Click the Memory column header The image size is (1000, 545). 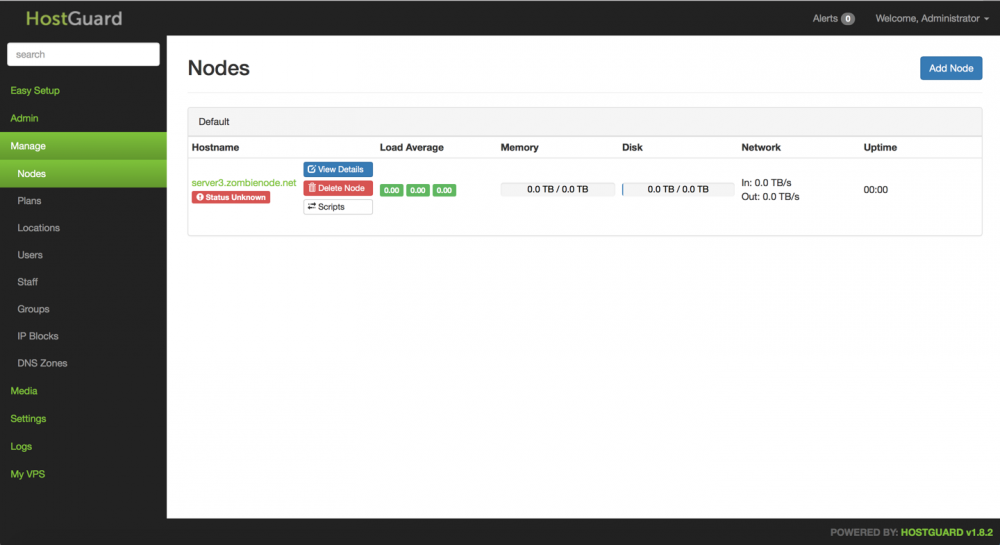point(519,147)
